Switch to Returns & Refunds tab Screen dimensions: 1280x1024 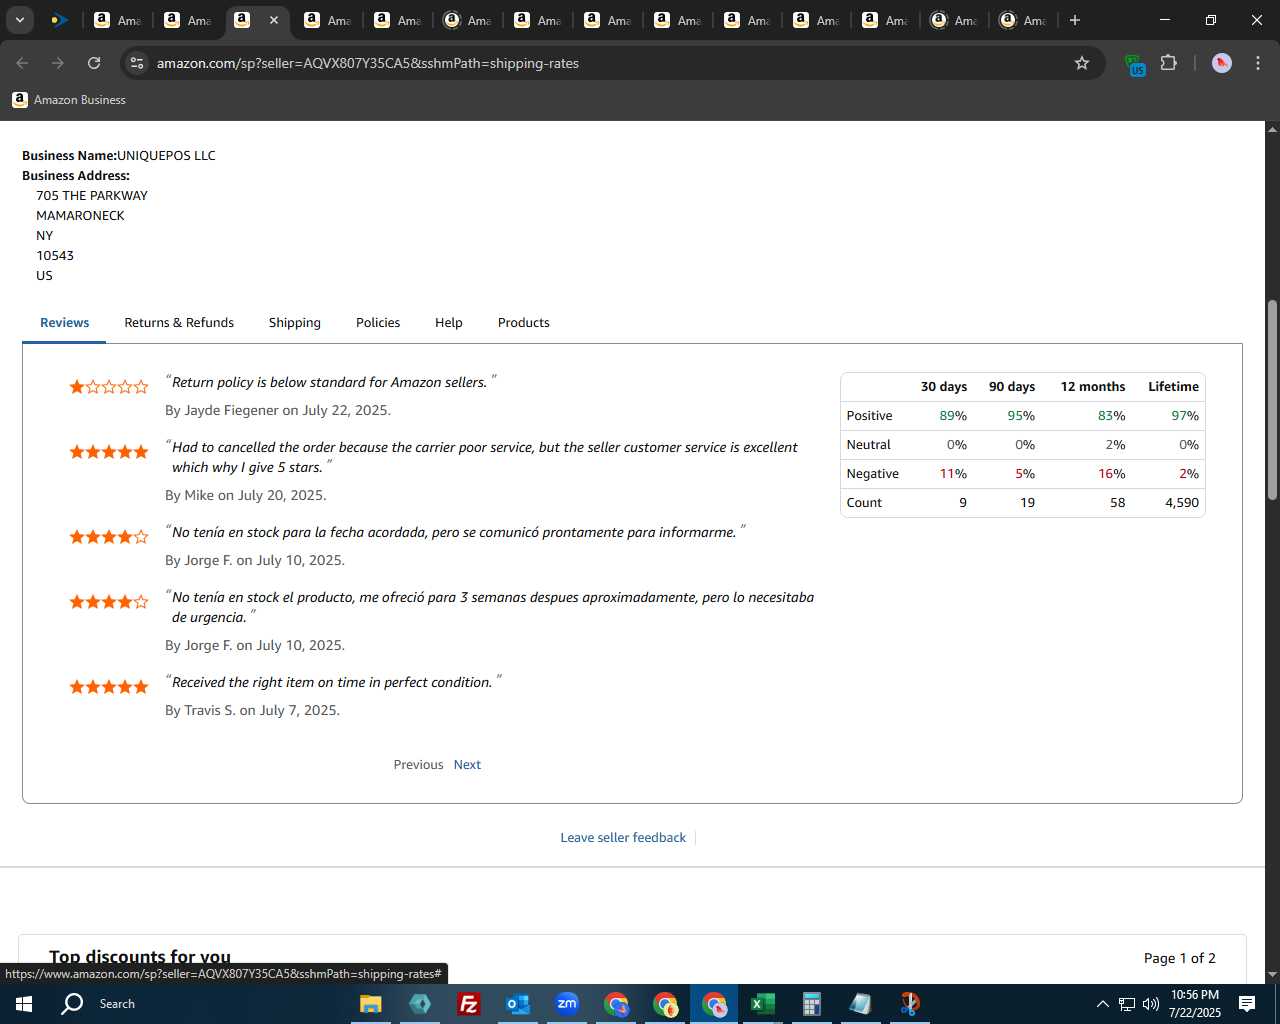point(179,323)
